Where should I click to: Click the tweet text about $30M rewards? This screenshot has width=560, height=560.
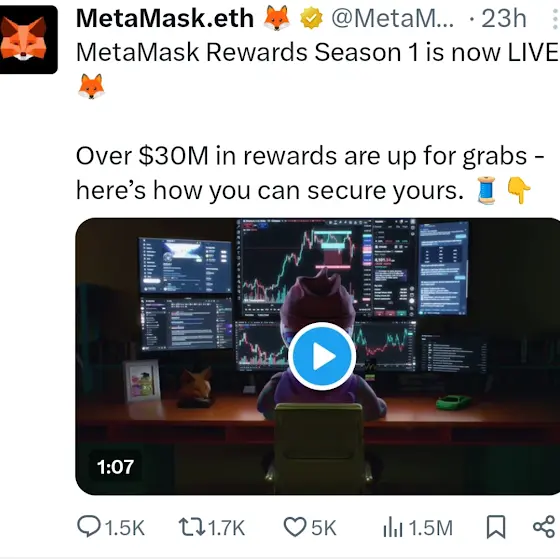click(310, 173)
